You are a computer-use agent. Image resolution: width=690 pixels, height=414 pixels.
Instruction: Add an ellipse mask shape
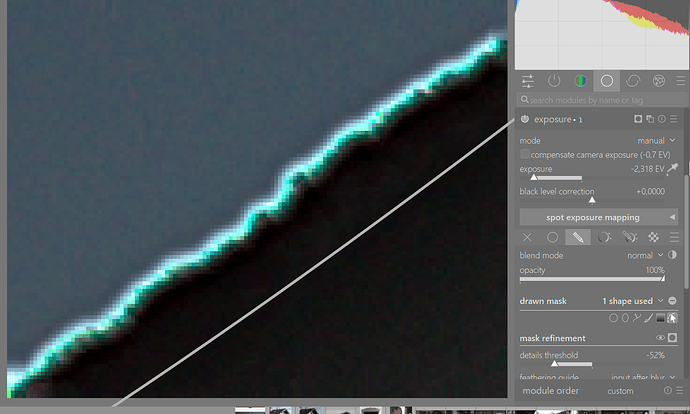(625, 318)
